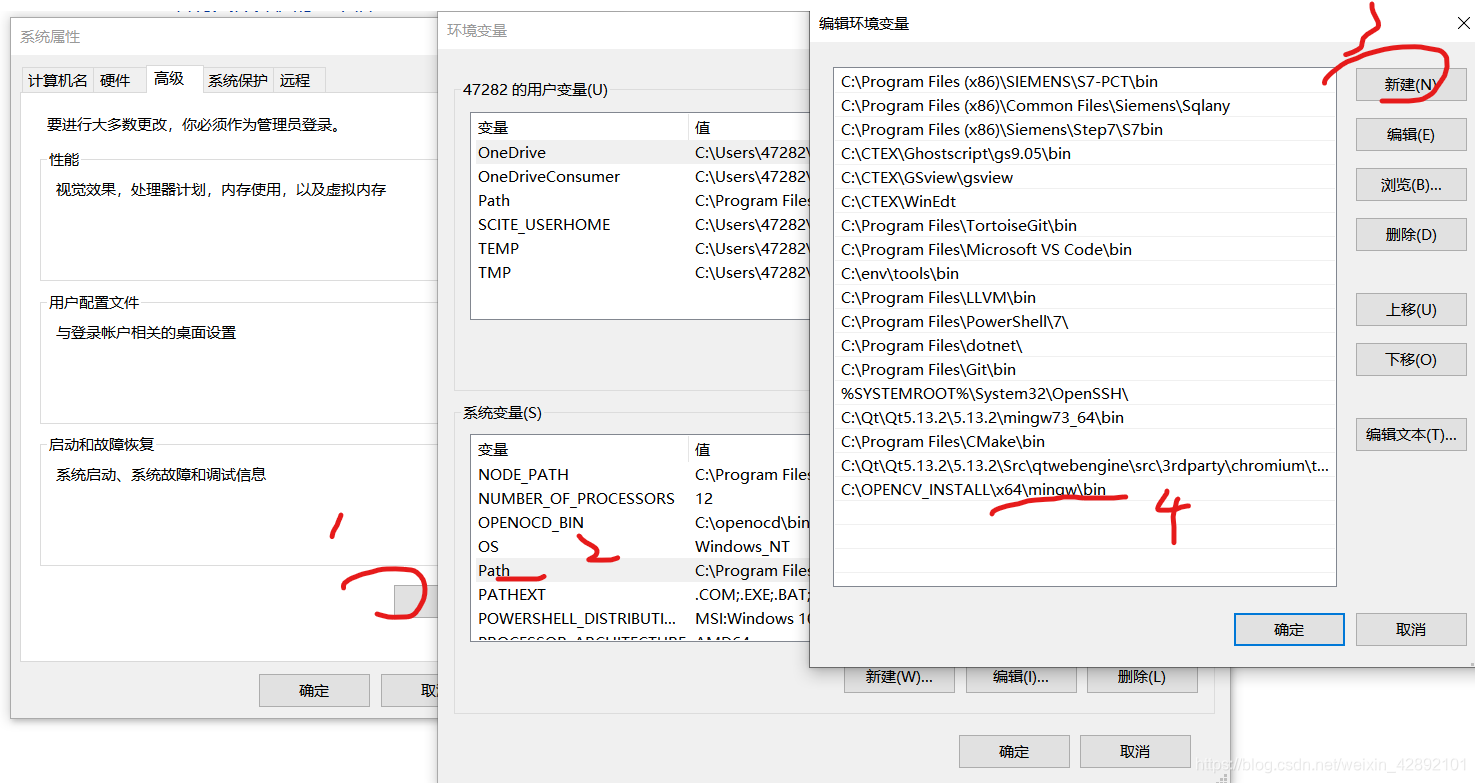Select OneDrive in user variables
1475x783 pixels.
pyautogui.click(x=640, y=153)
